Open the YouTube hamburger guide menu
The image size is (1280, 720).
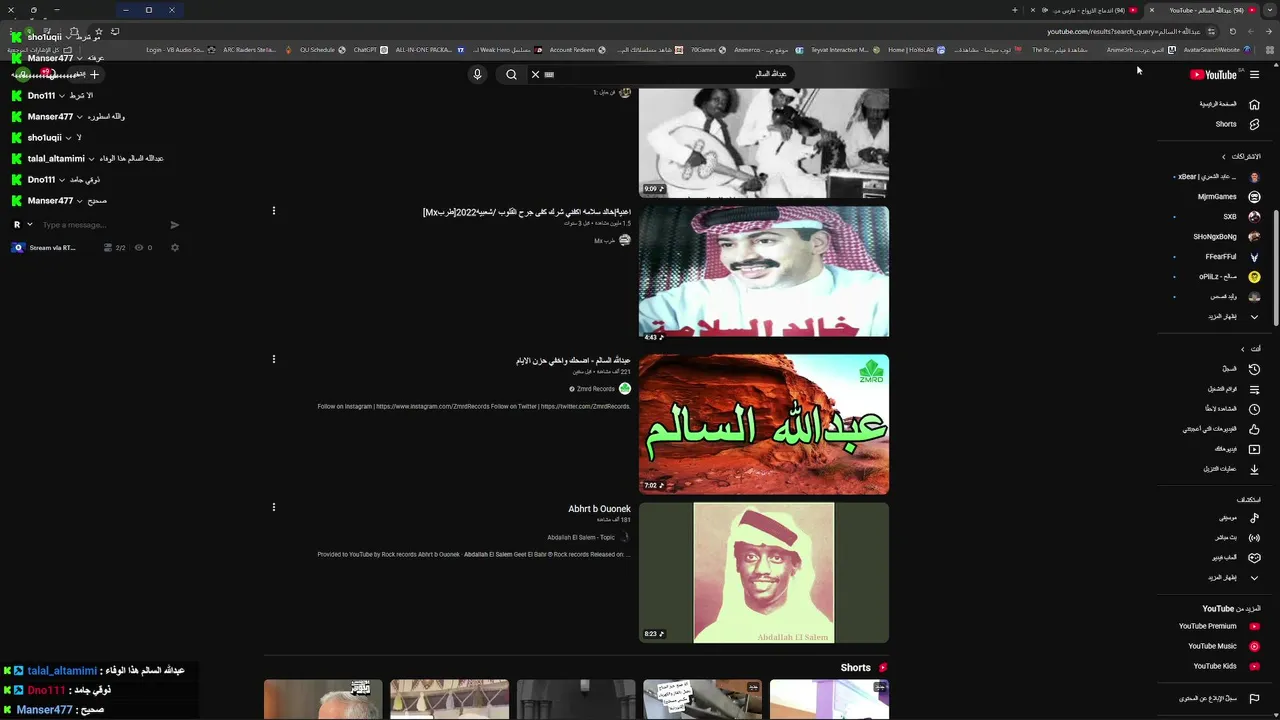pyautogui.click(x=1254, y=74)
